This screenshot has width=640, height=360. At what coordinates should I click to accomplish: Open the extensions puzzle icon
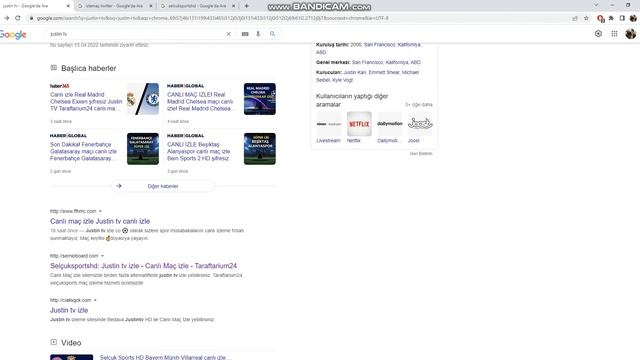(611, 18)
